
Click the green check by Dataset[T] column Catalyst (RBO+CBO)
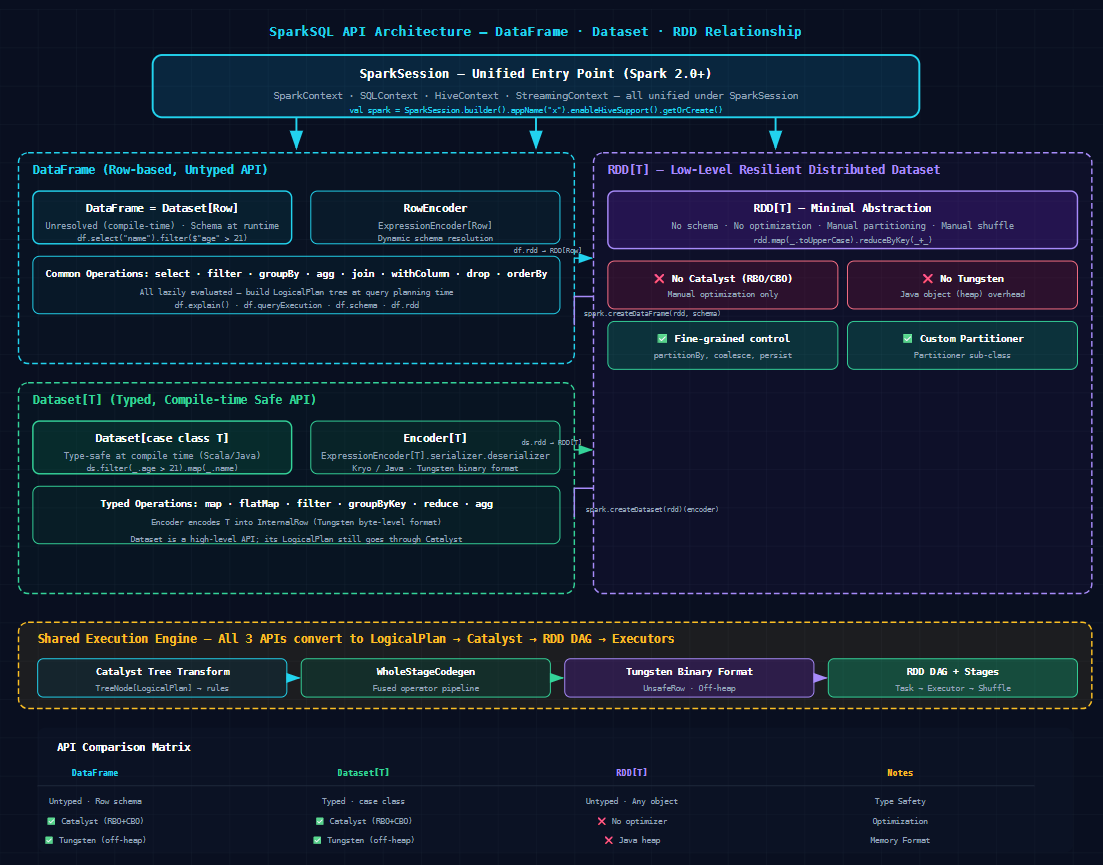320,821
